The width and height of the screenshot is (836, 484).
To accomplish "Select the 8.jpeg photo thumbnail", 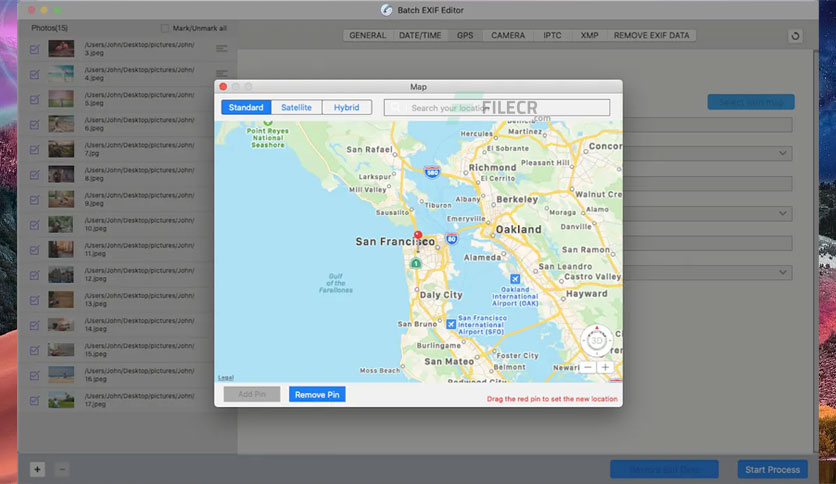I will click(61, 174).
